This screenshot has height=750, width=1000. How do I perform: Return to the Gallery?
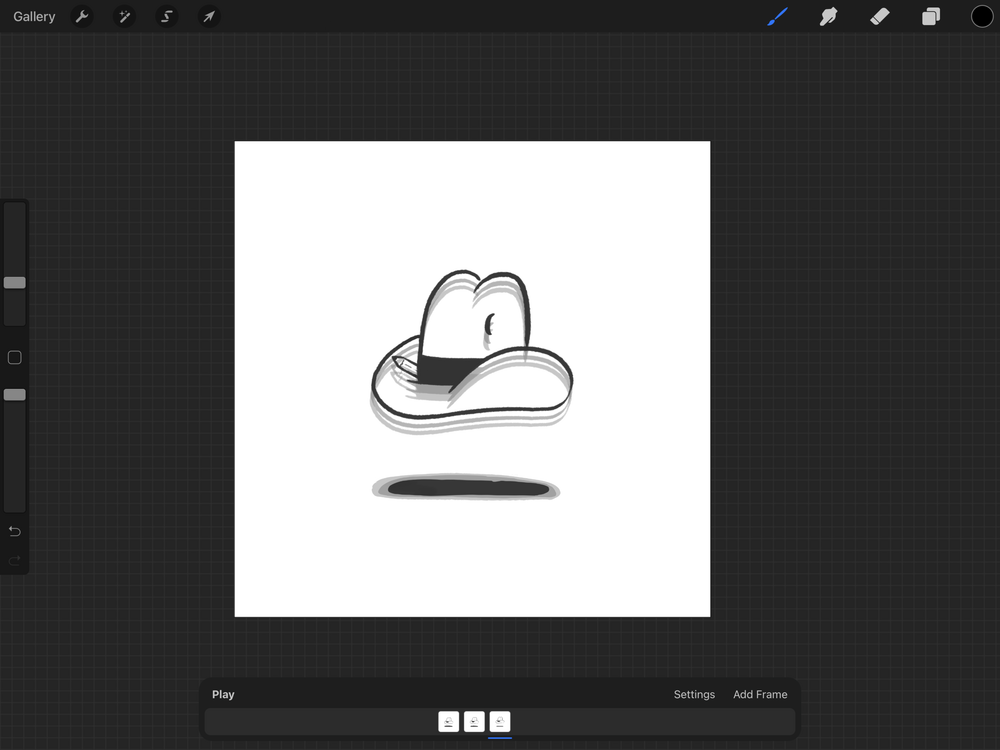tap(34, 16)
